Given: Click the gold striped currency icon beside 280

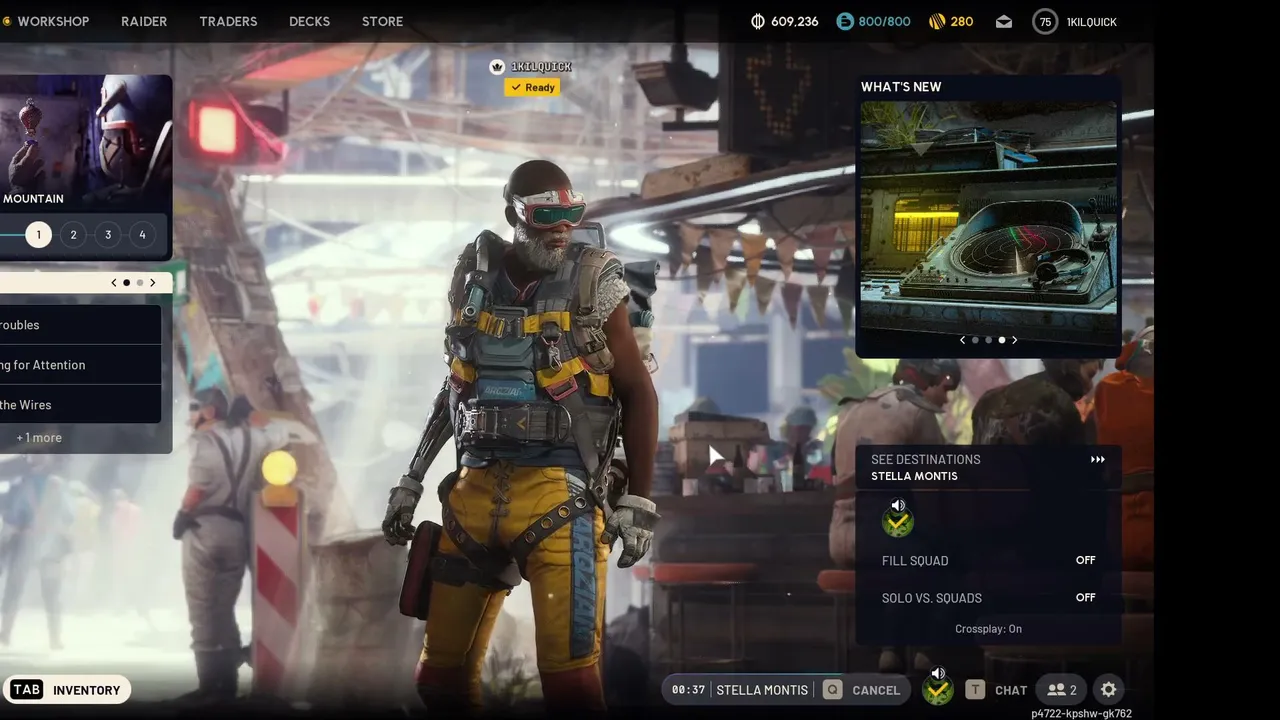Looking at the screenshot, I should tap(936, 21).
